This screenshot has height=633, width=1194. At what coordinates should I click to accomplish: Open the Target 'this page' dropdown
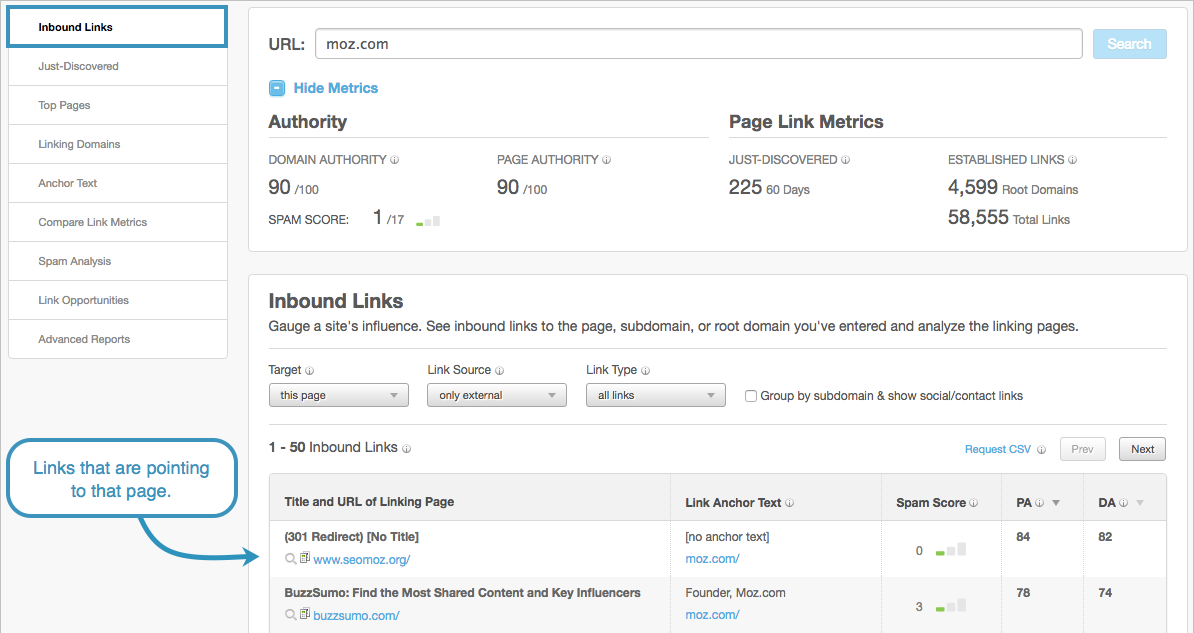339,395
